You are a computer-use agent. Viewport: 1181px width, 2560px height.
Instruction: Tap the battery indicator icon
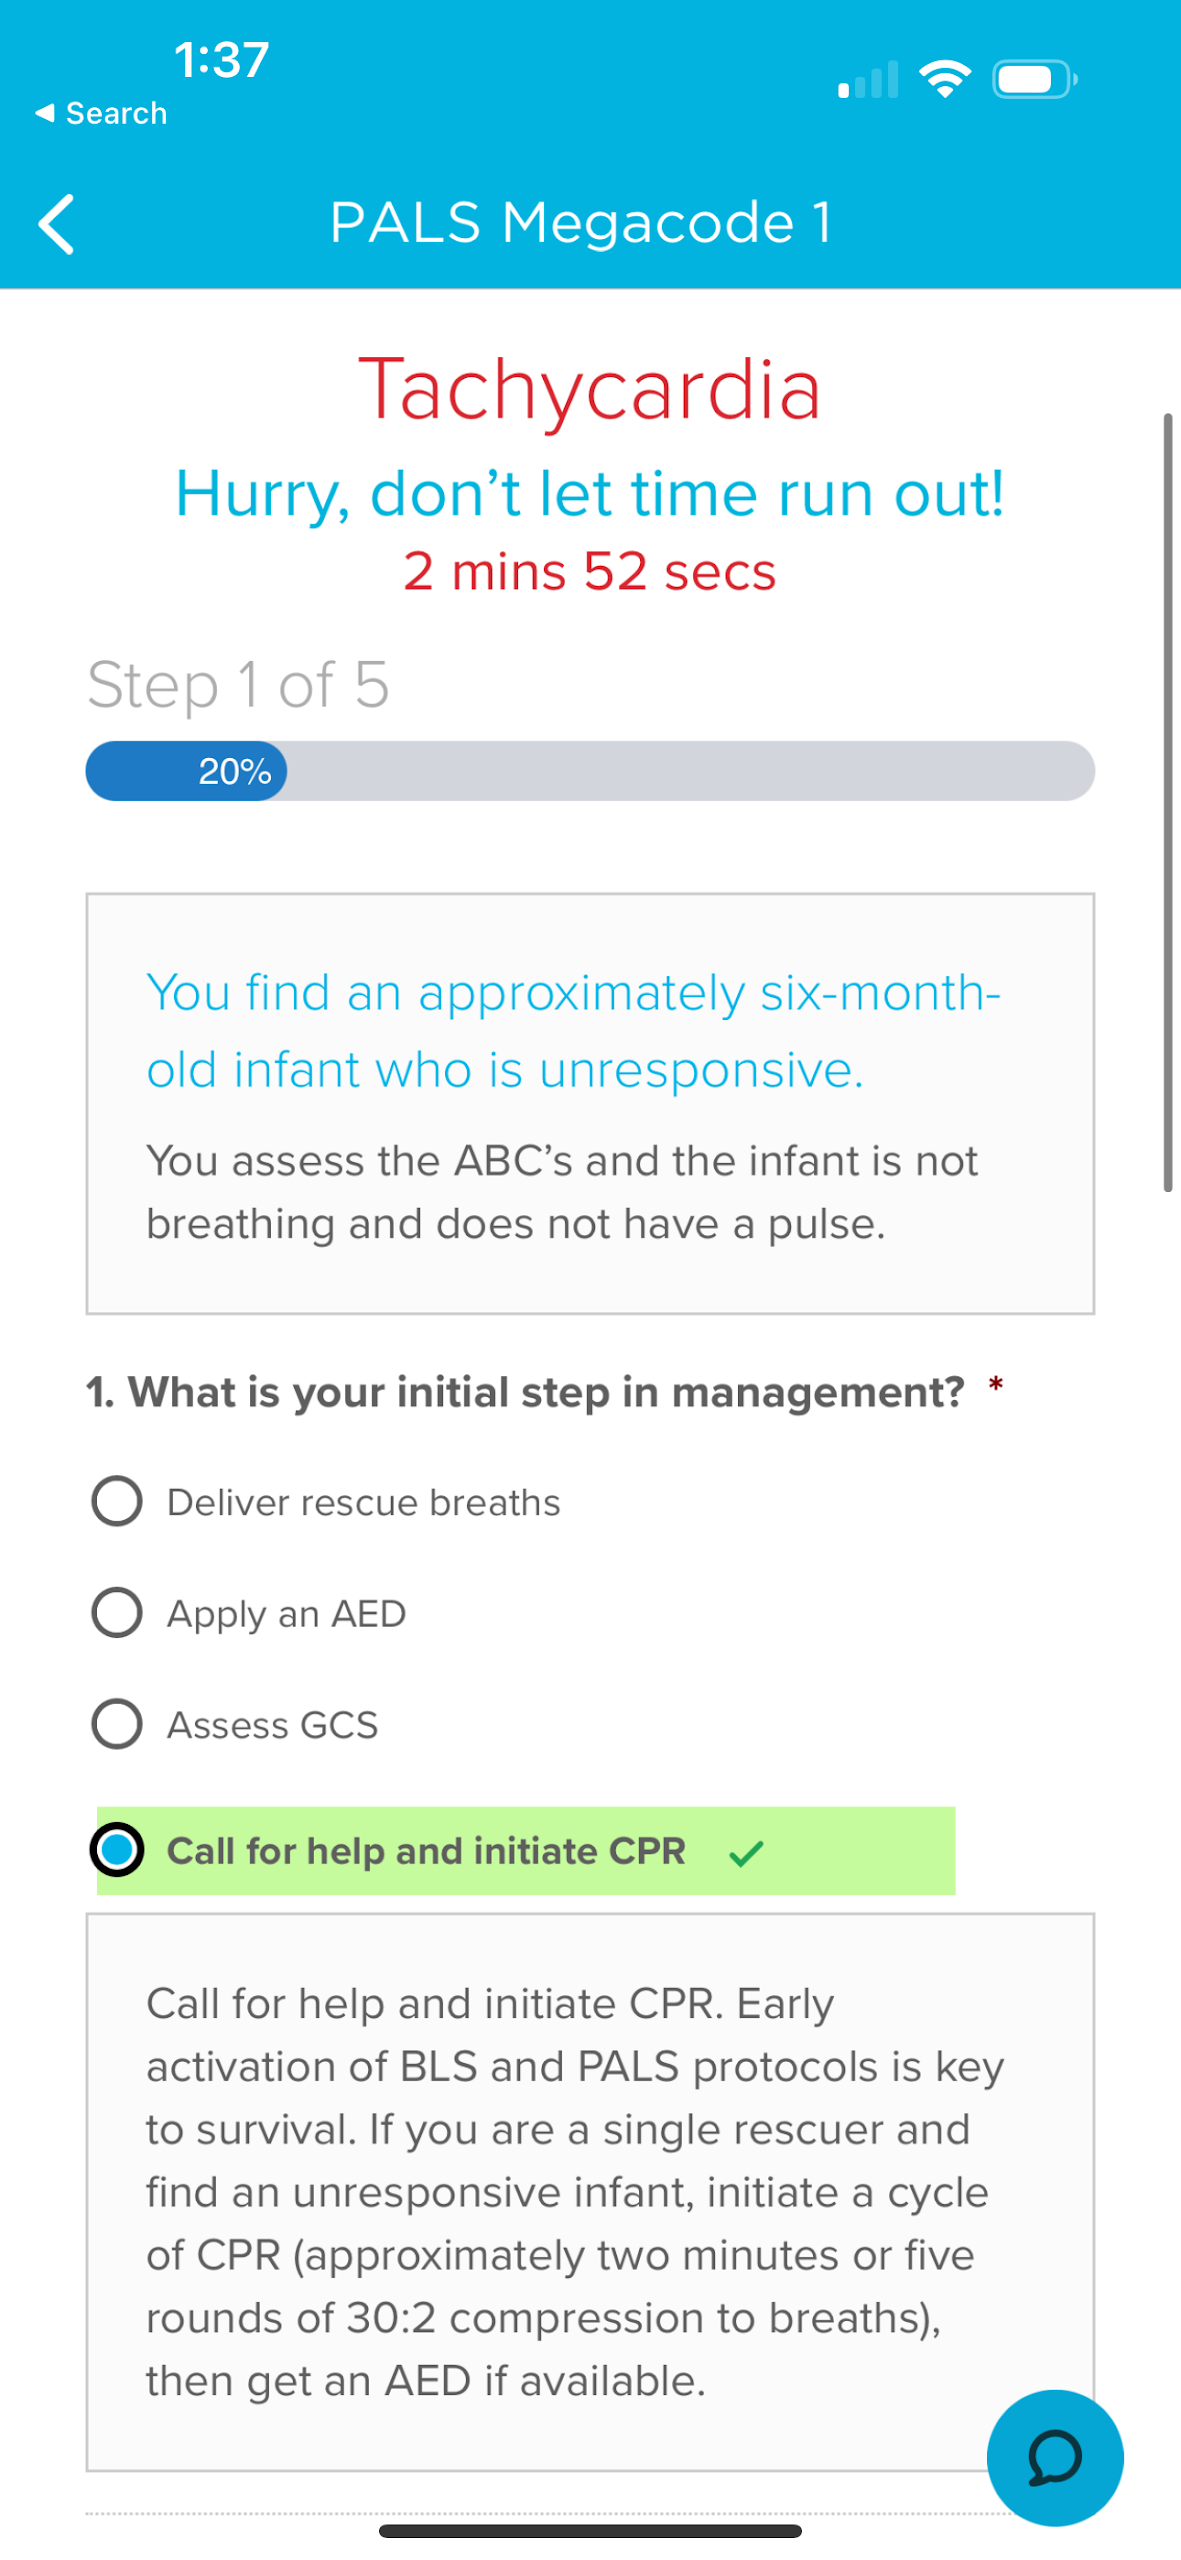(x=1034, y=79)
